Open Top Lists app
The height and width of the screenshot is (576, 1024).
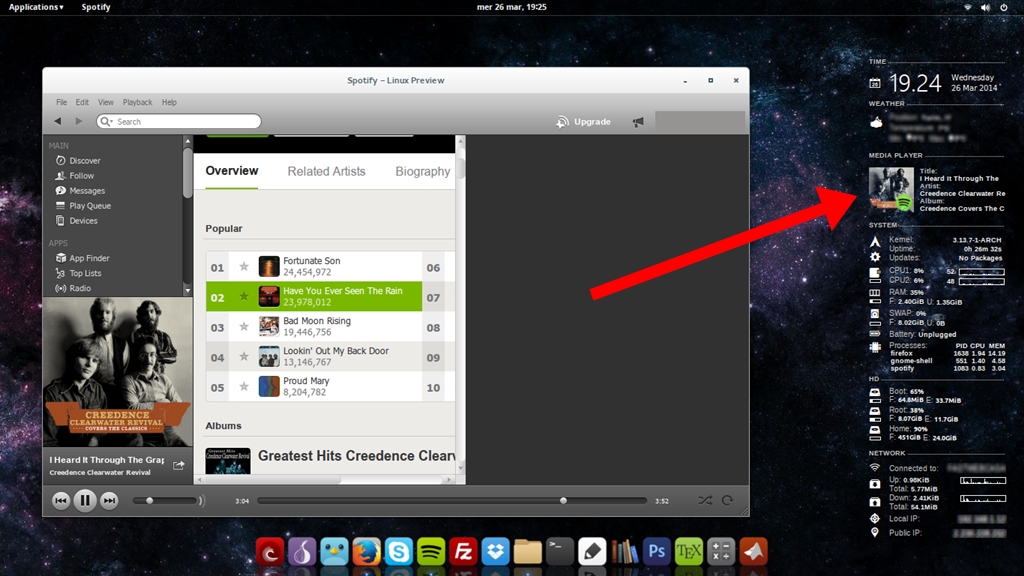(85, 273)
